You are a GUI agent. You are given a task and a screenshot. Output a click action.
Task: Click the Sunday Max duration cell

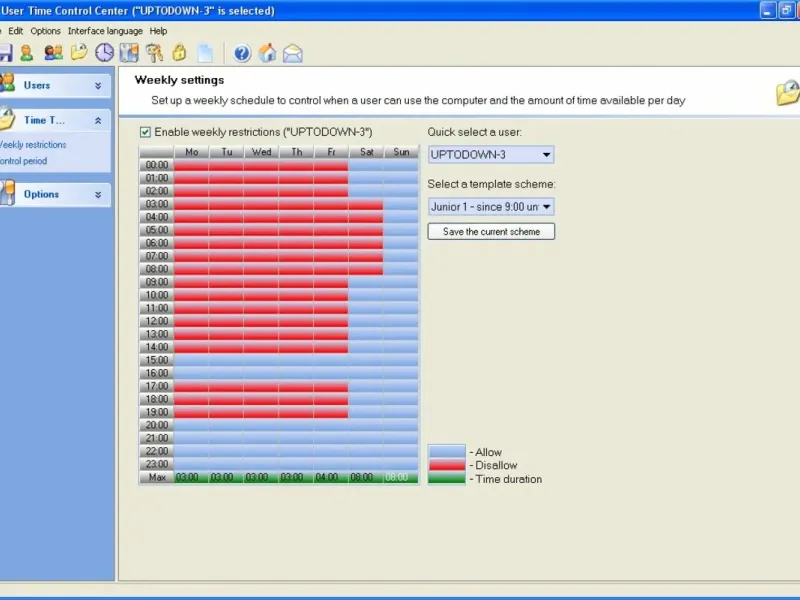point(401,478)
